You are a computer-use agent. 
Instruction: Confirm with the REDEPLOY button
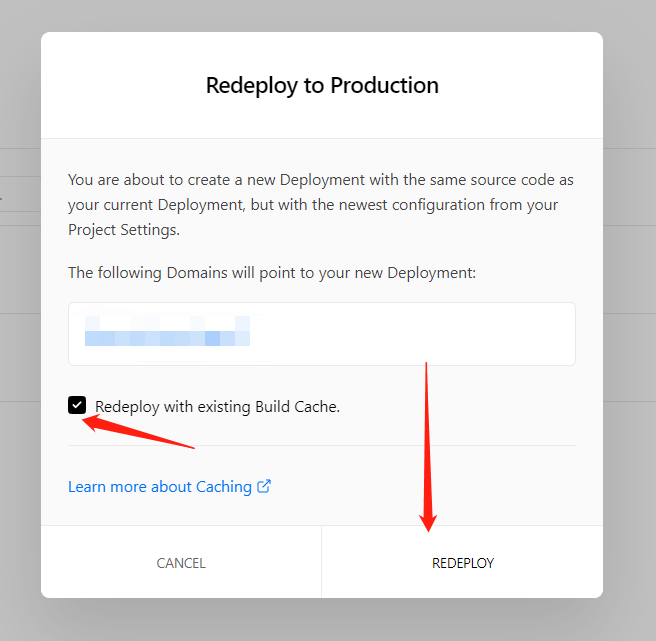click(x=462, y=563)
